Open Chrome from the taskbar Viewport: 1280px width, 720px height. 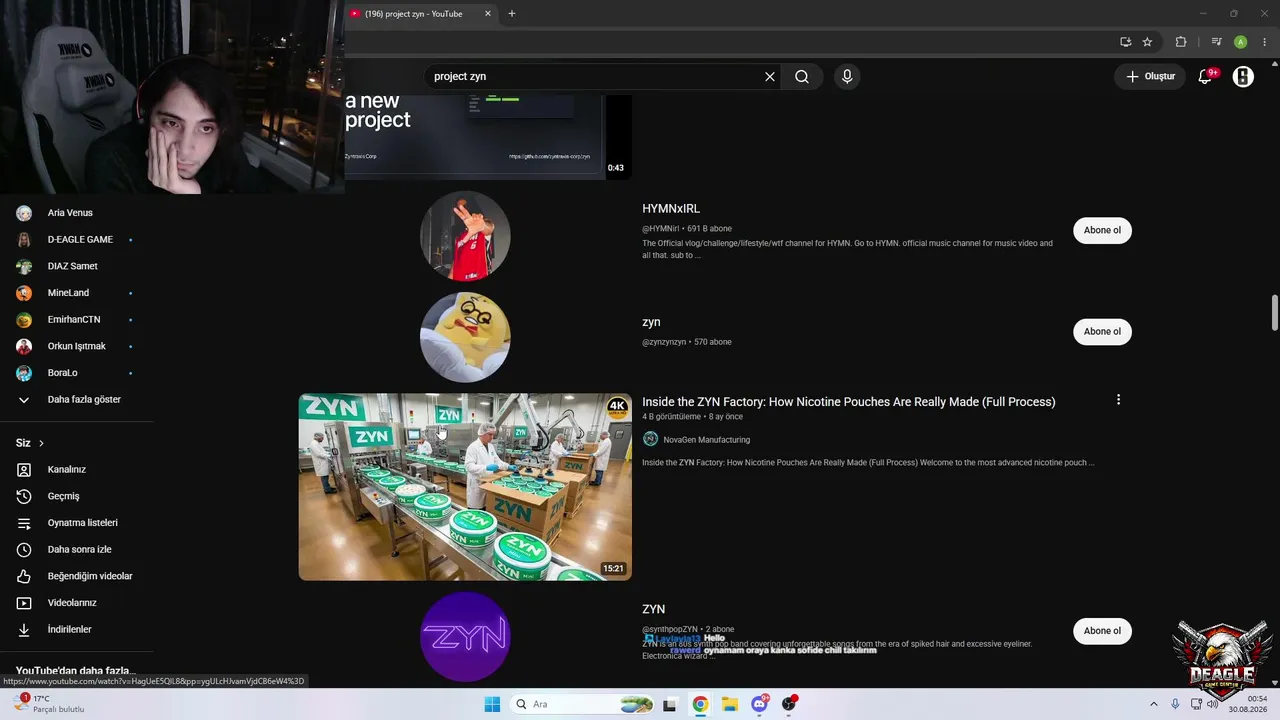pos(700,704)
